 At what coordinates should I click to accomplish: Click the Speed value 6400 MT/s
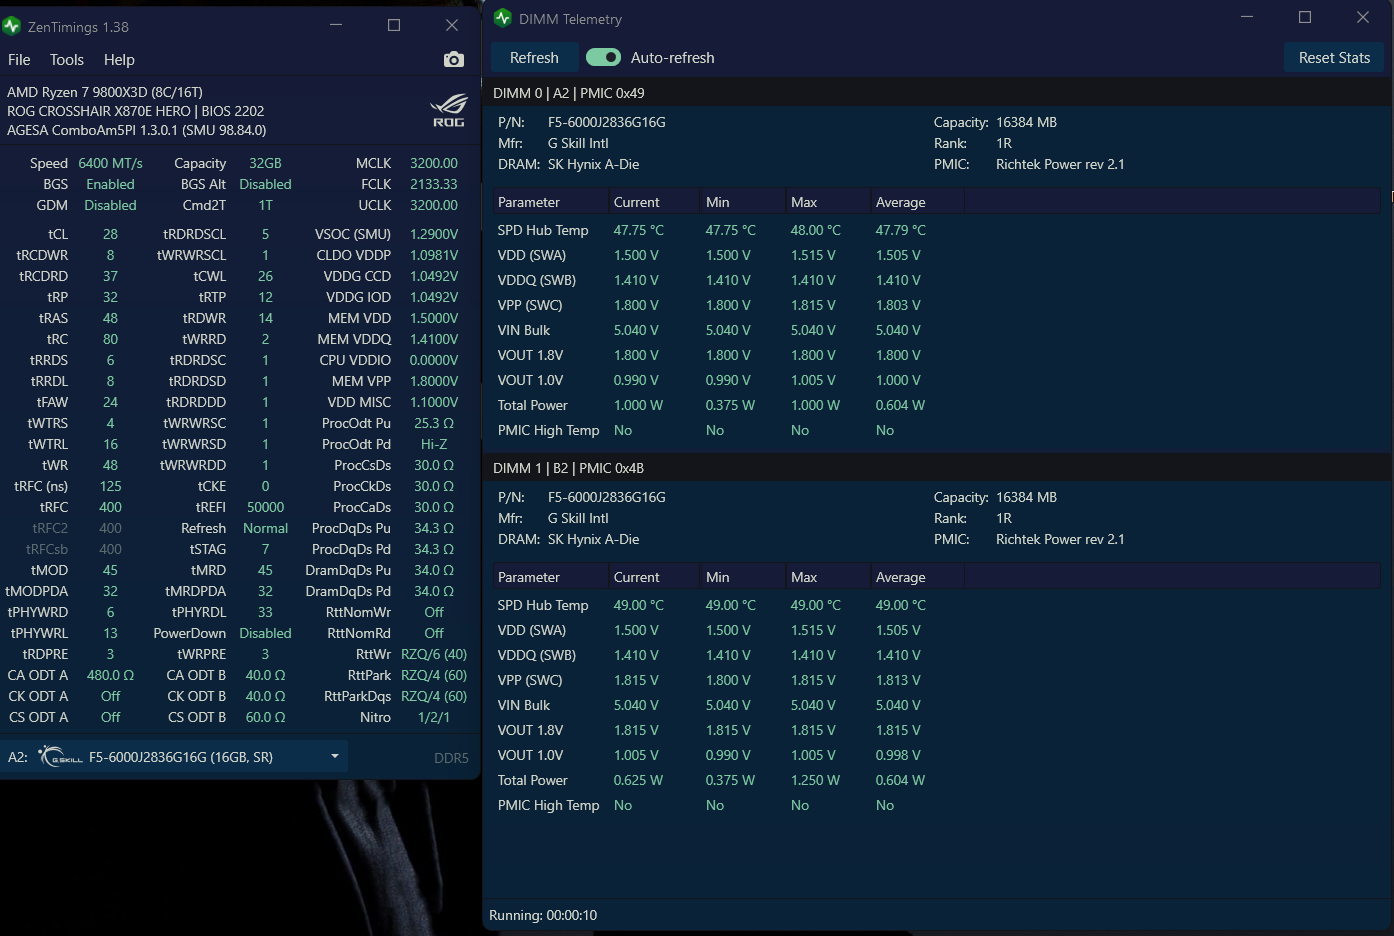point(110,163)
